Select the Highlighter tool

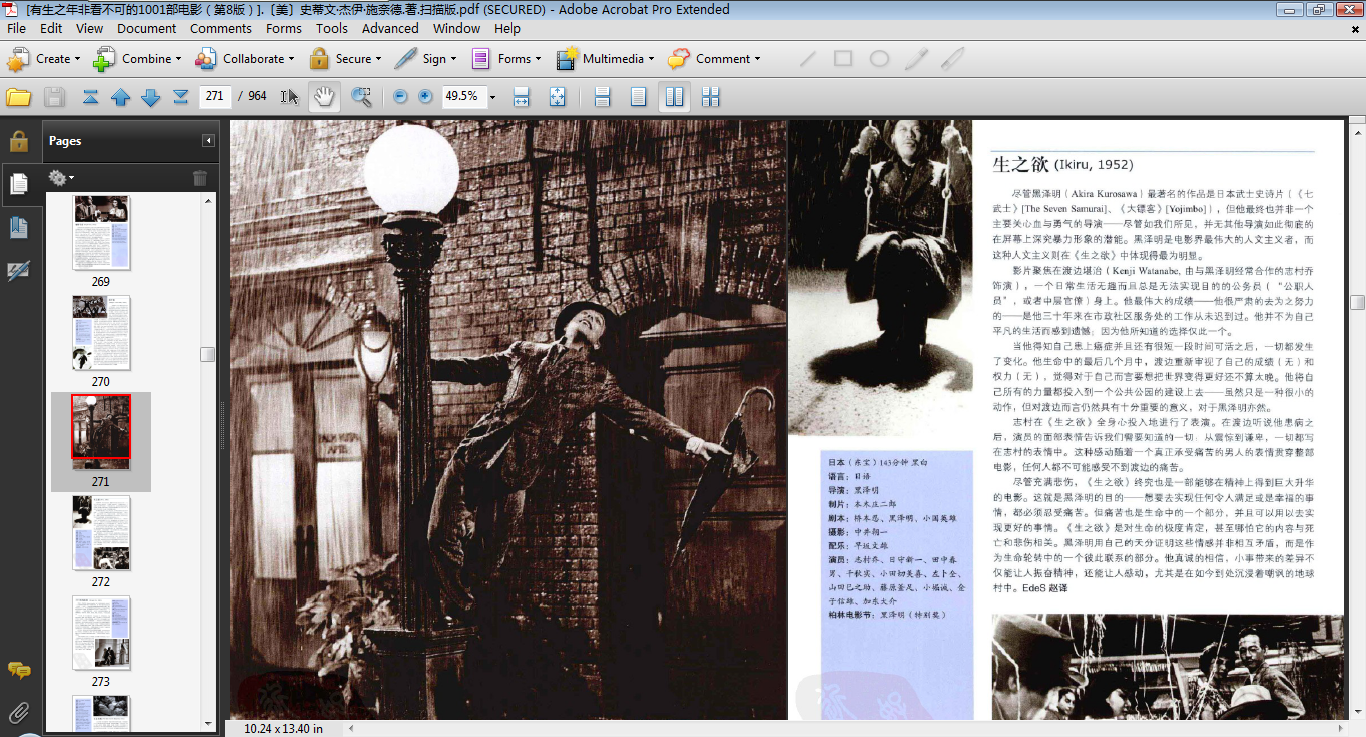(x=952, y=59)
